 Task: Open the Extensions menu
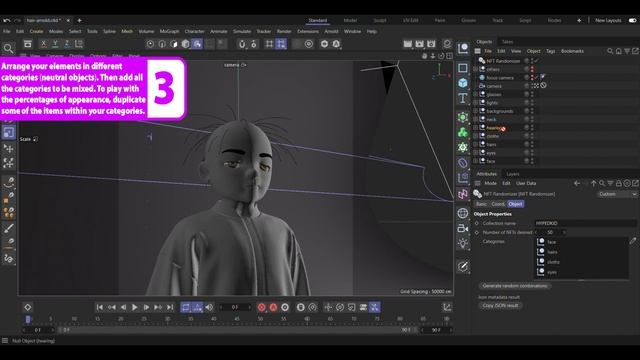[x=308, y=31]
